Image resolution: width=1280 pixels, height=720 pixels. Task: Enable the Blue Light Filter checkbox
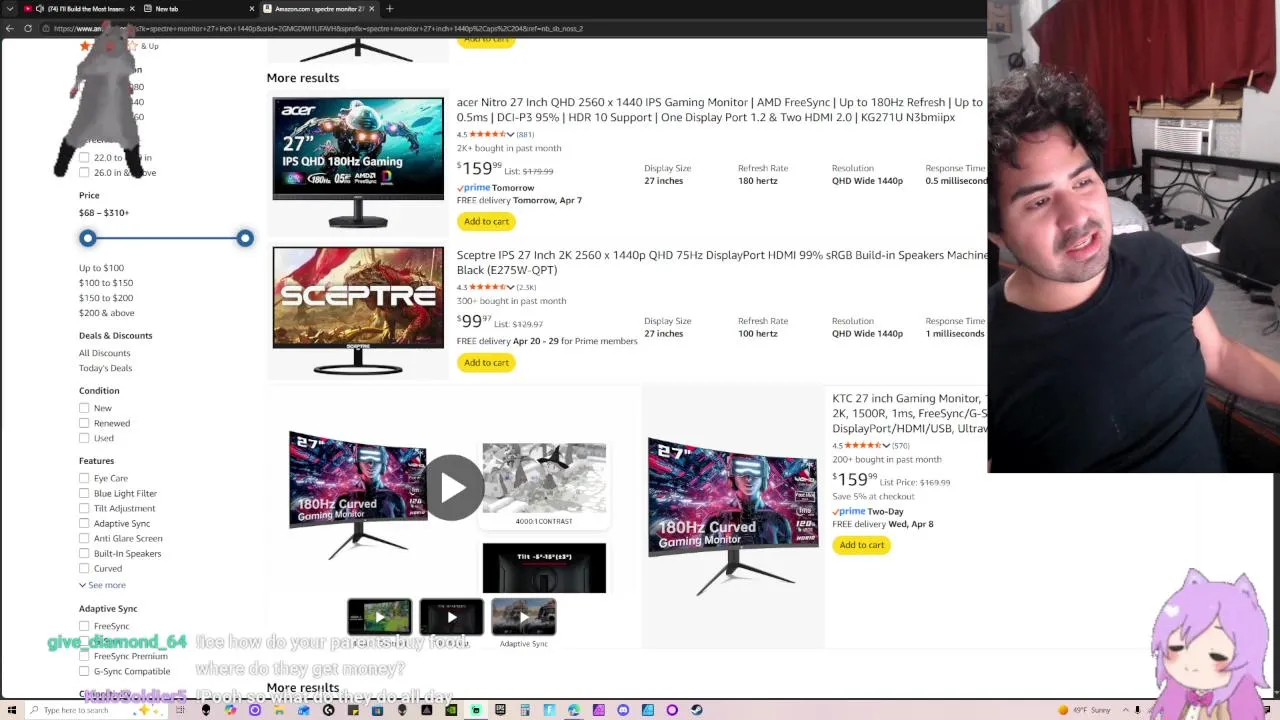point(84,493)
